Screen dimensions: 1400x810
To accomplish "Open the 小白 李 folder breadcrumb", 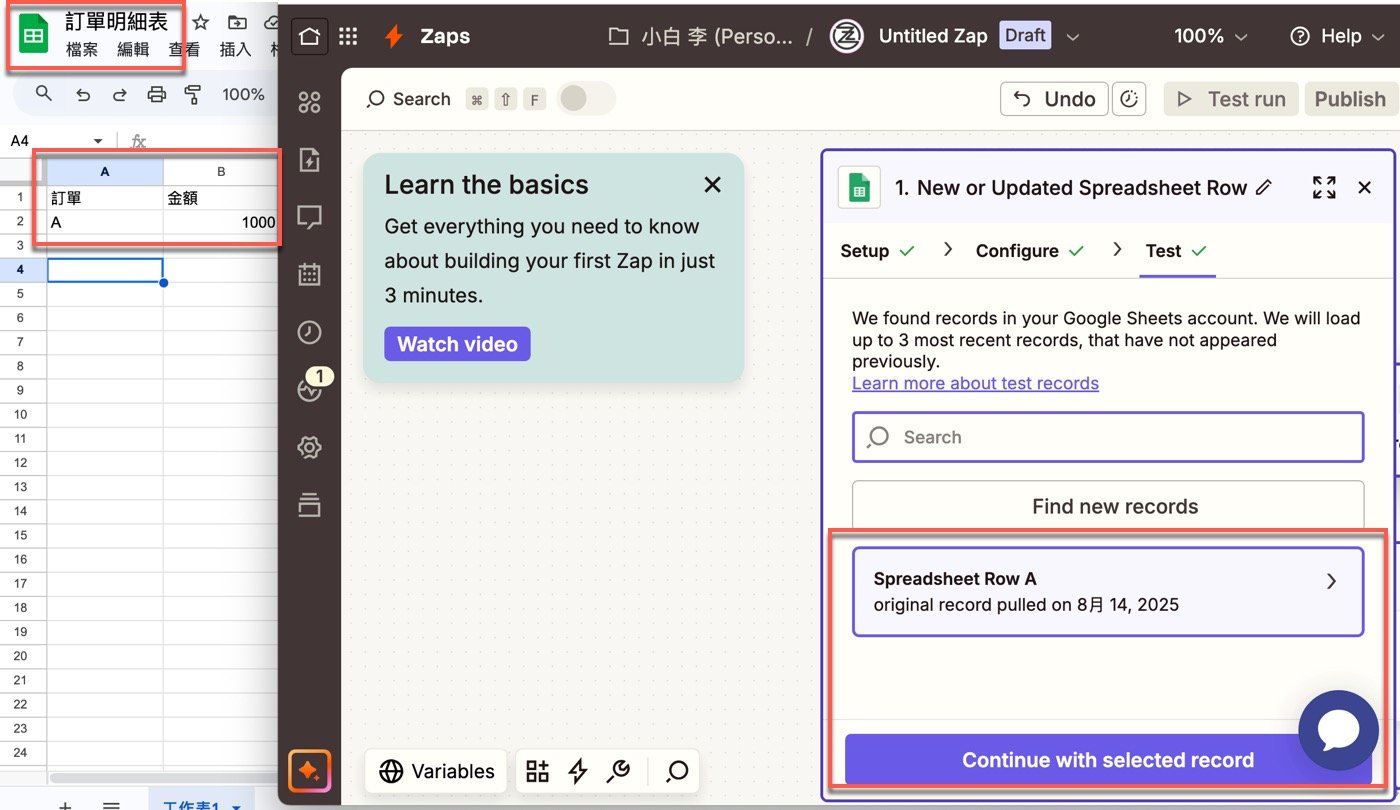I will [x=700, y=36].
